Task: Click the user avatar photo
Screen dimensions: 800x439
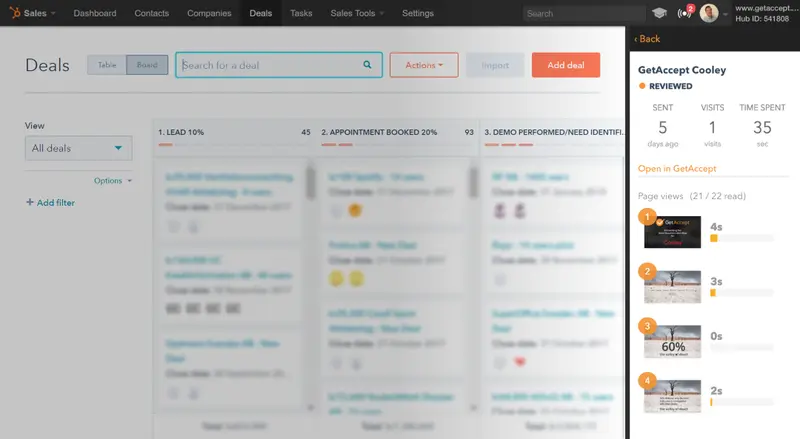Action: pyautogui.click(x=709, y=13)
